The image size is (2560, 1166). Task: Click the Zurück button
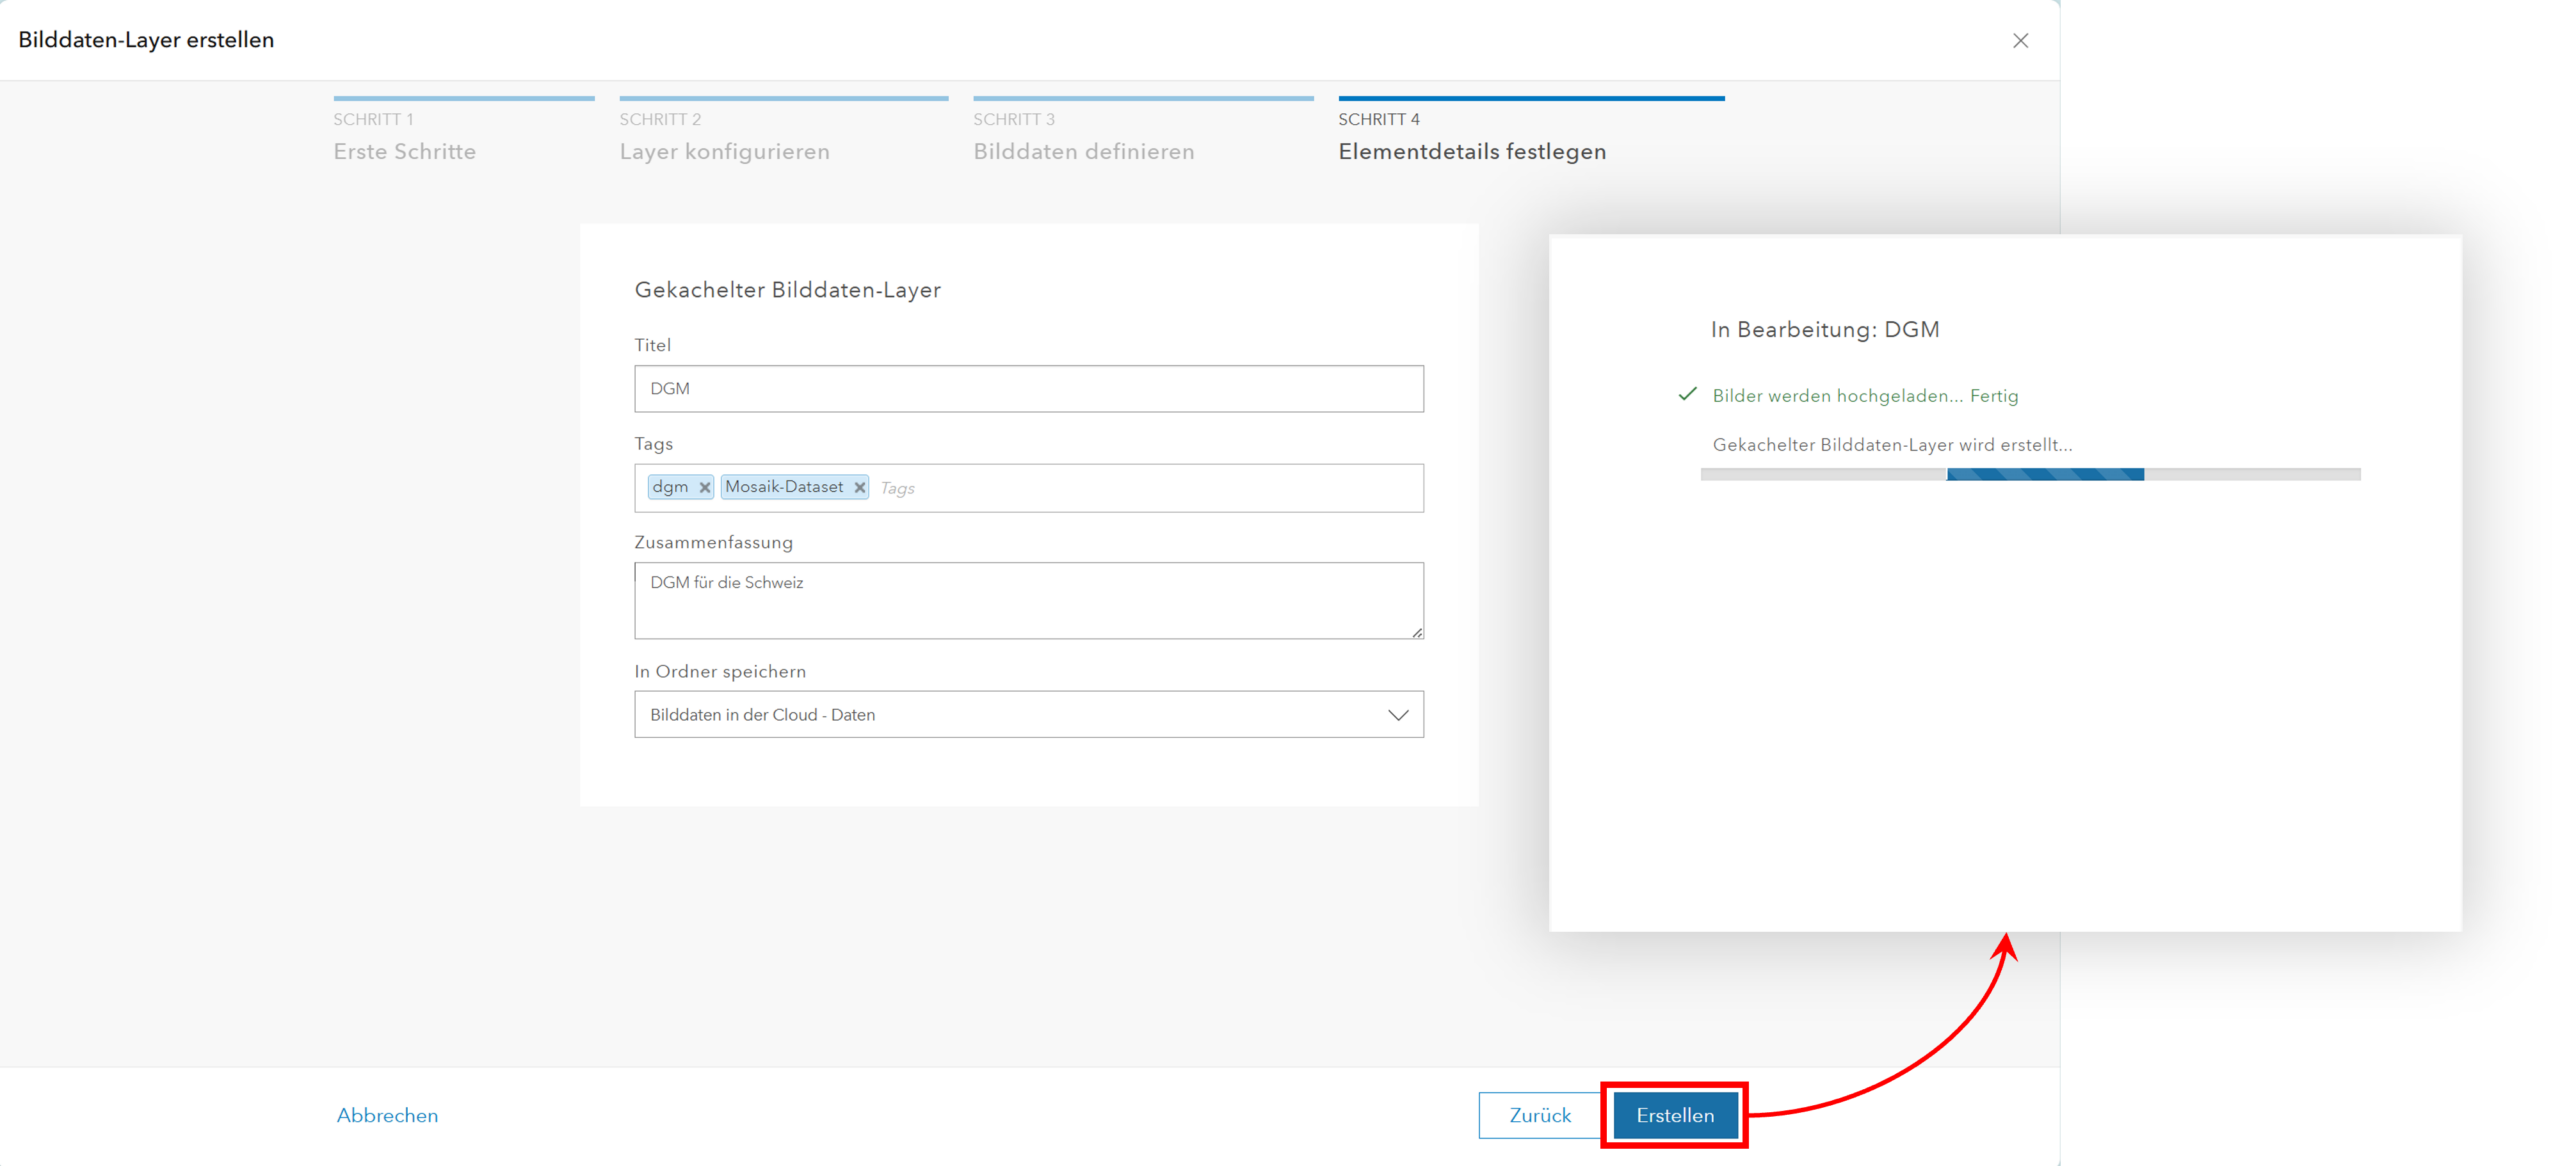(x=1539, y=1115)
